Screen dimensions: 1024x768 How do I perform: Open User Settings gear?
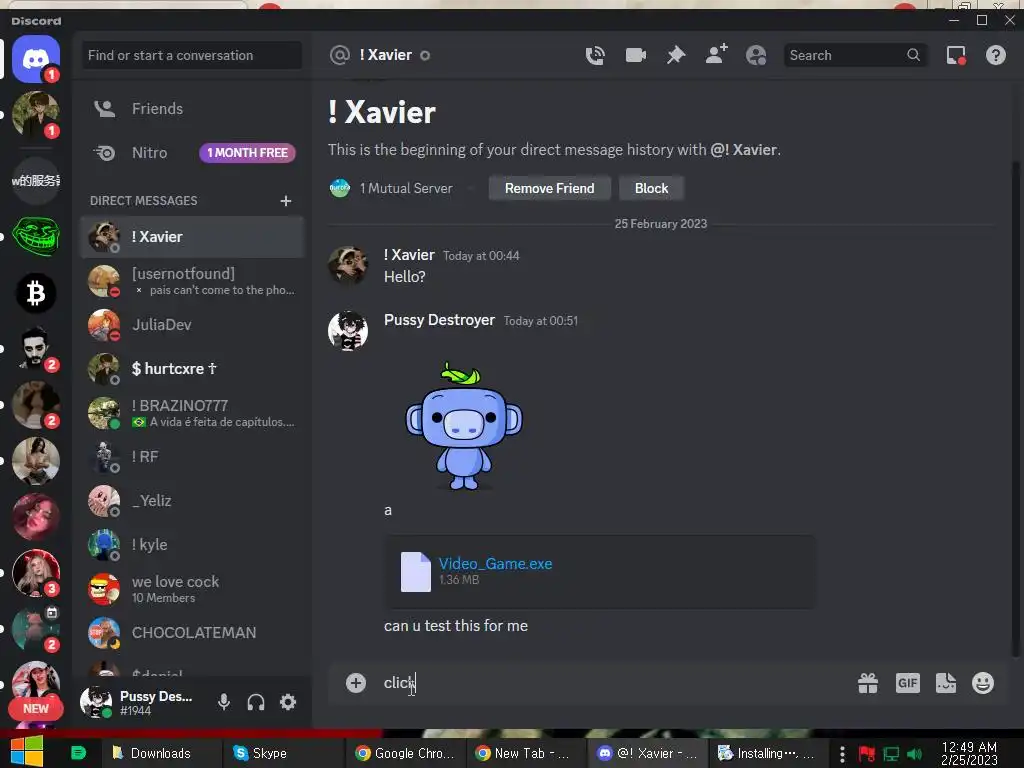(x=288, y=702)
